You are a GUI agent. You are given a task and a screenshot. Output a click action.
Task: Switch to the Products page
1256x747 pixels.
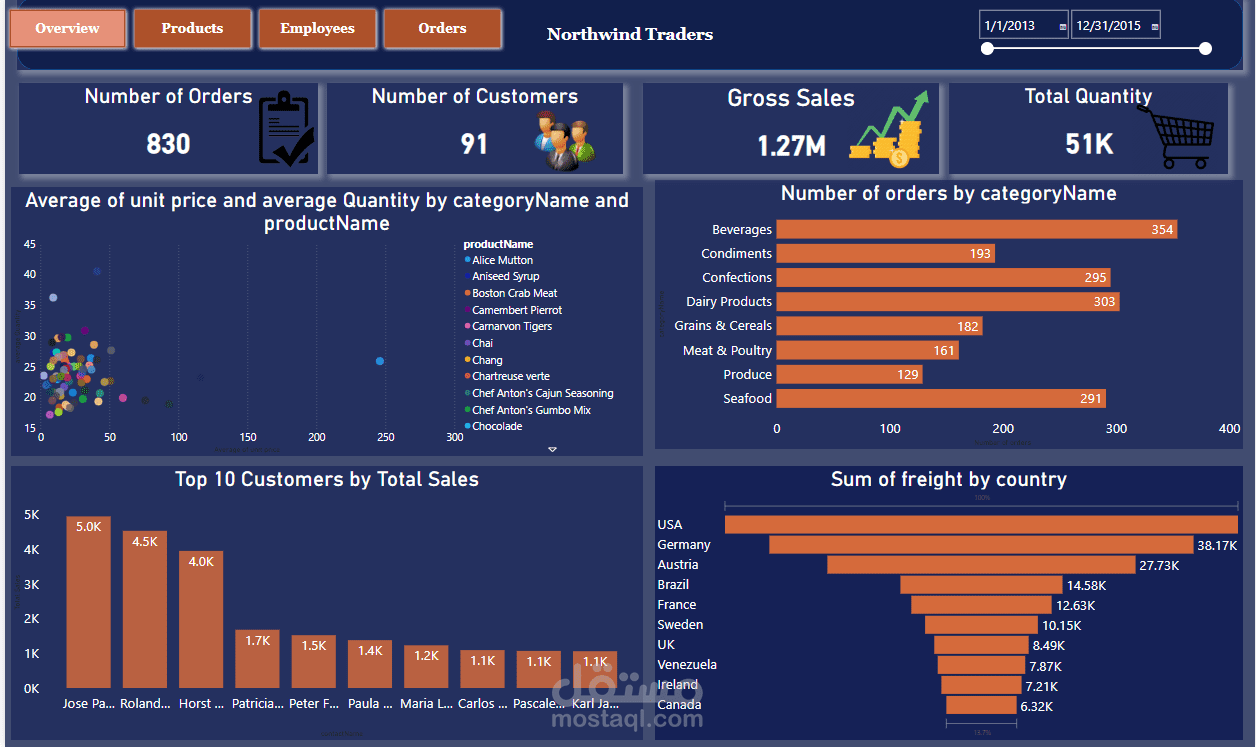[x=192, y=28]
